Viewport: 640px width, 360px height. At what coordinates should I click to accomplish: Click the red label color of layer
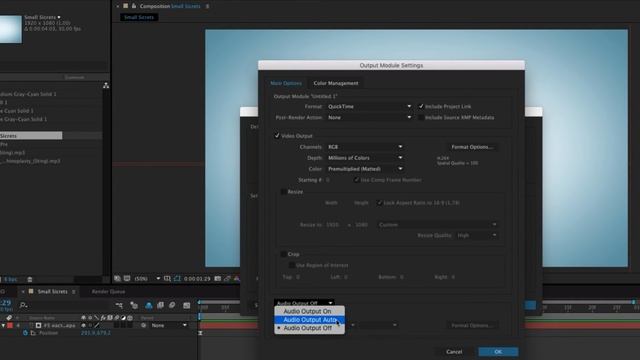10,326
